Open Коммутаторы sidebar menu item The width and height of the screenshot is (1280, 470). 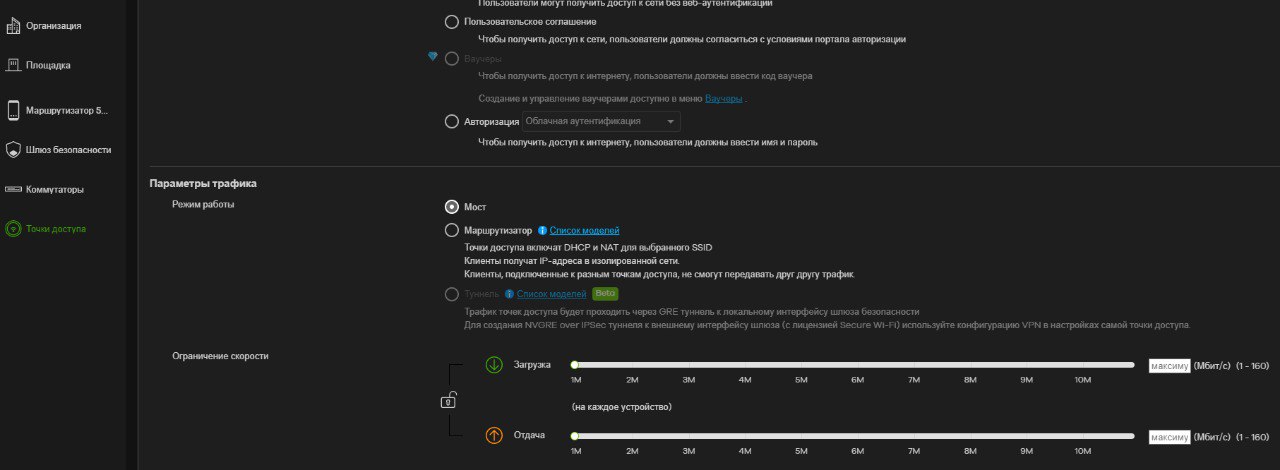point(55,189)
